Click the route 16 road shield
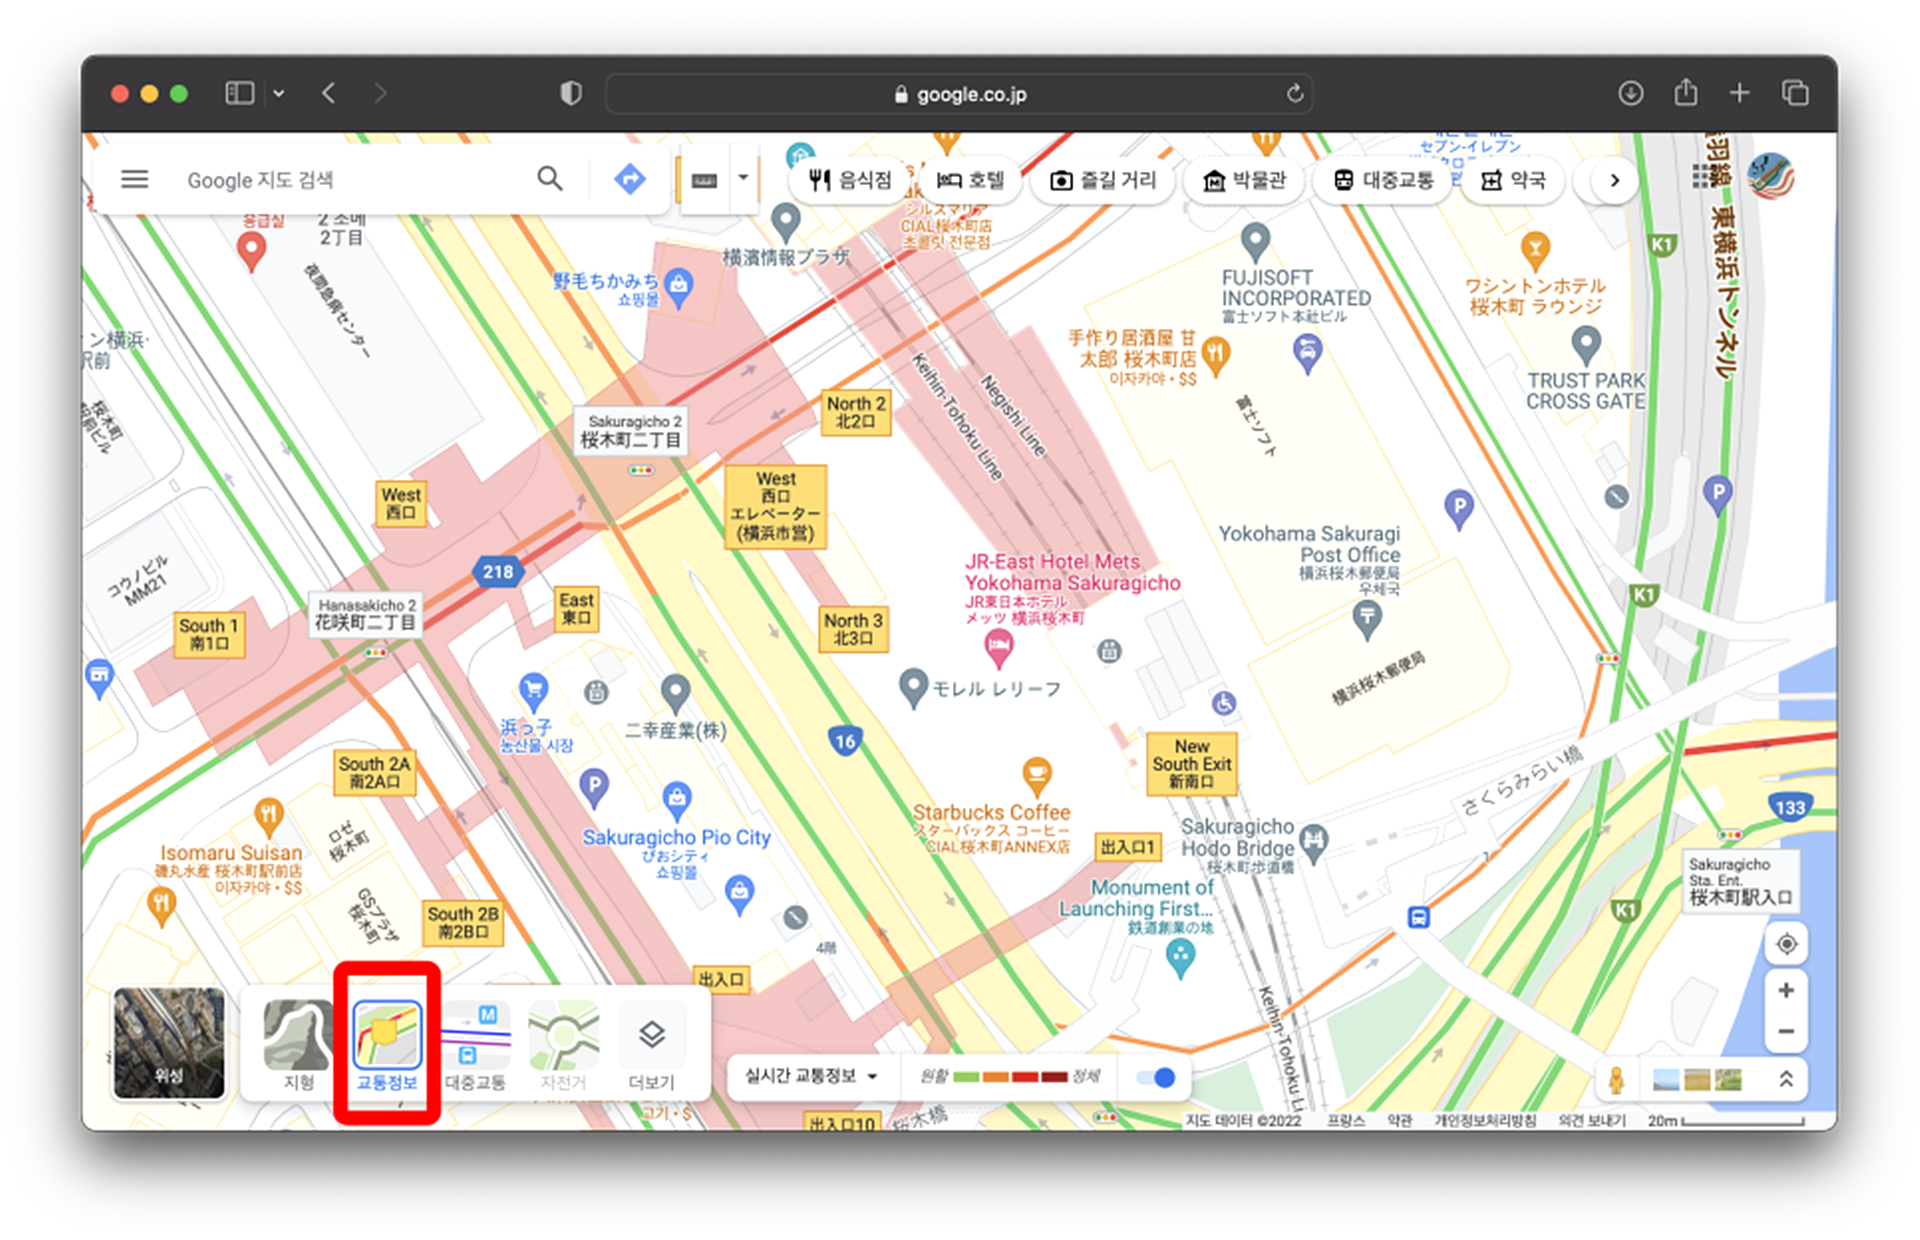This screenshot has width=1920, height=1240. [845, 742]
